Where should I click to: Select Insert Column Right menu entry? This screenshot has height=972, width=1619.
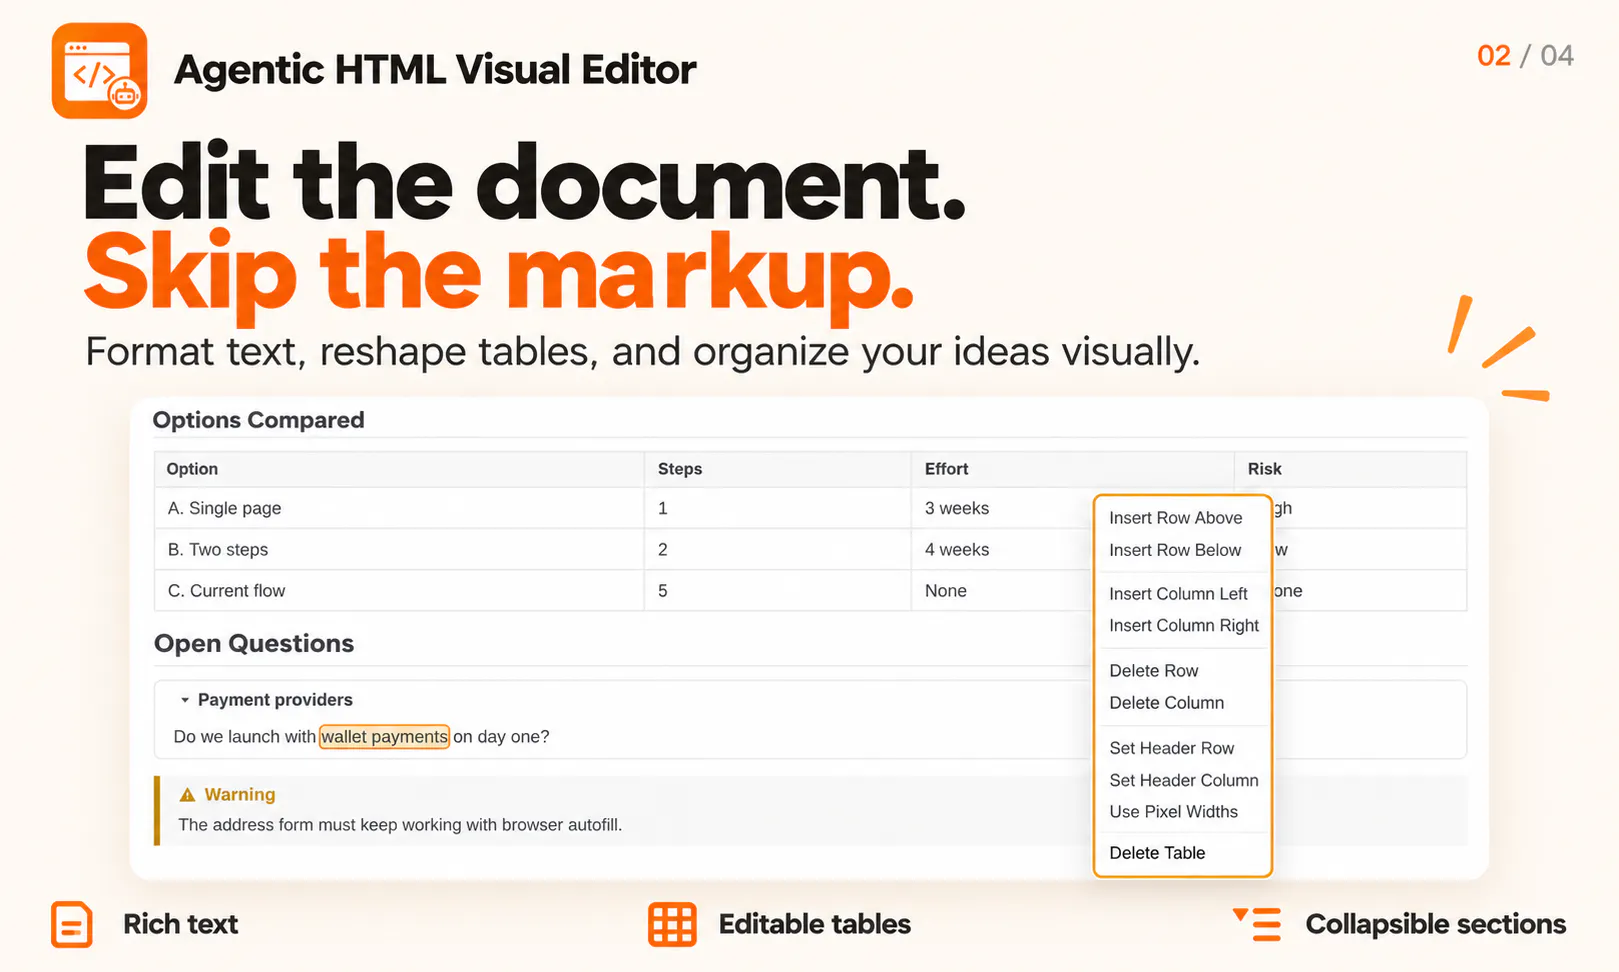coord(1184,625)
